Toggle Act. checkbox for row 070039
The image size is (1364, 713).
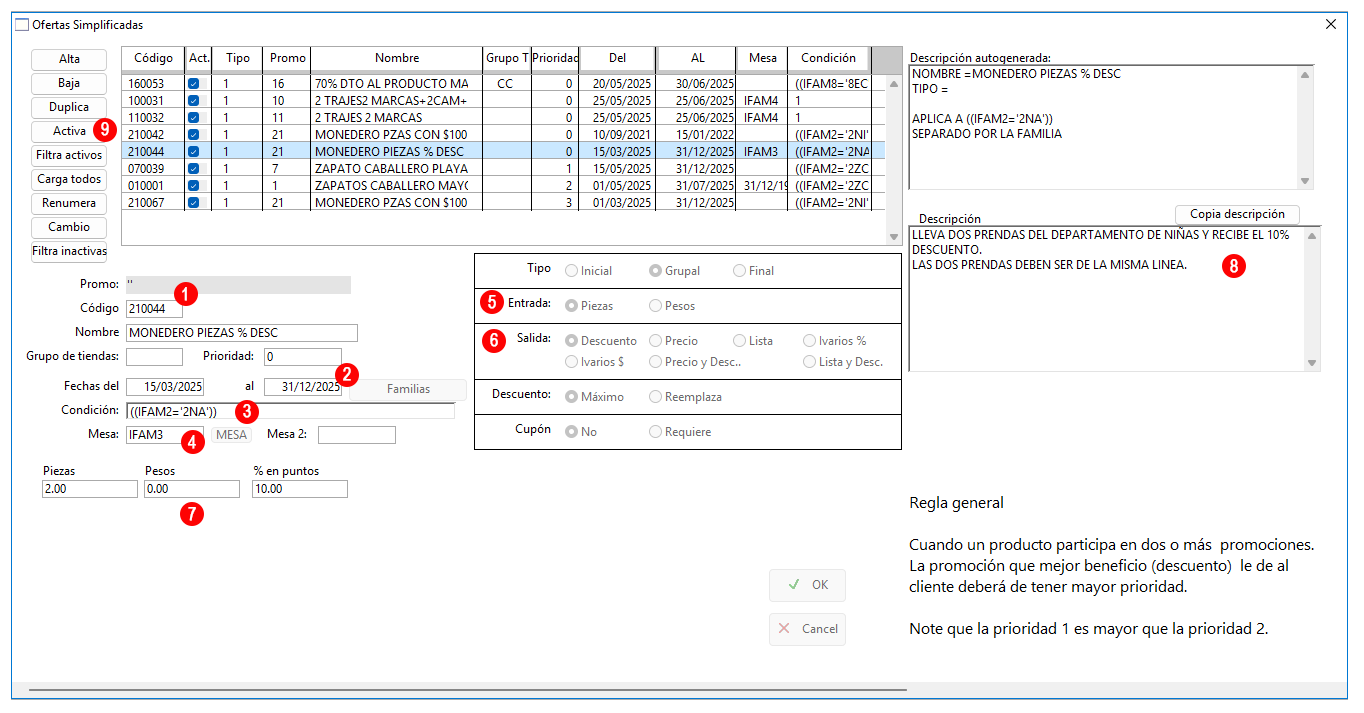click(193, 168)
